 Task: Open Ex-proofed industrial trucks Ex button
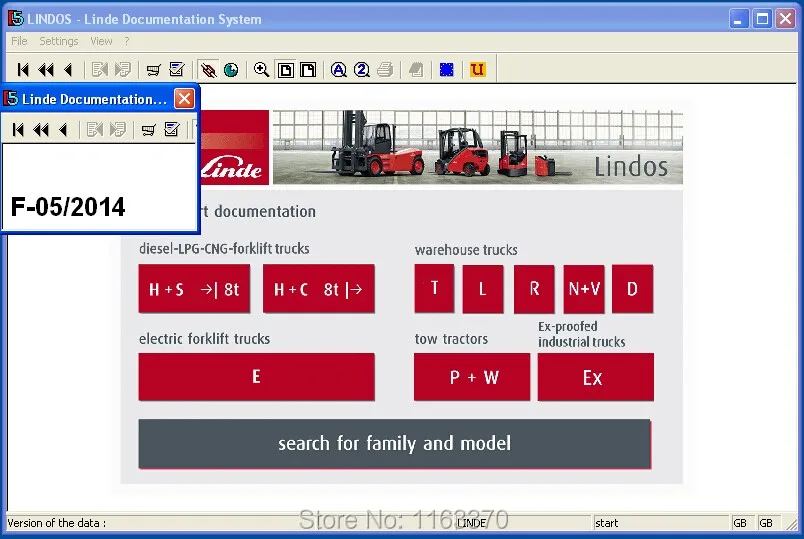[596, 377]
